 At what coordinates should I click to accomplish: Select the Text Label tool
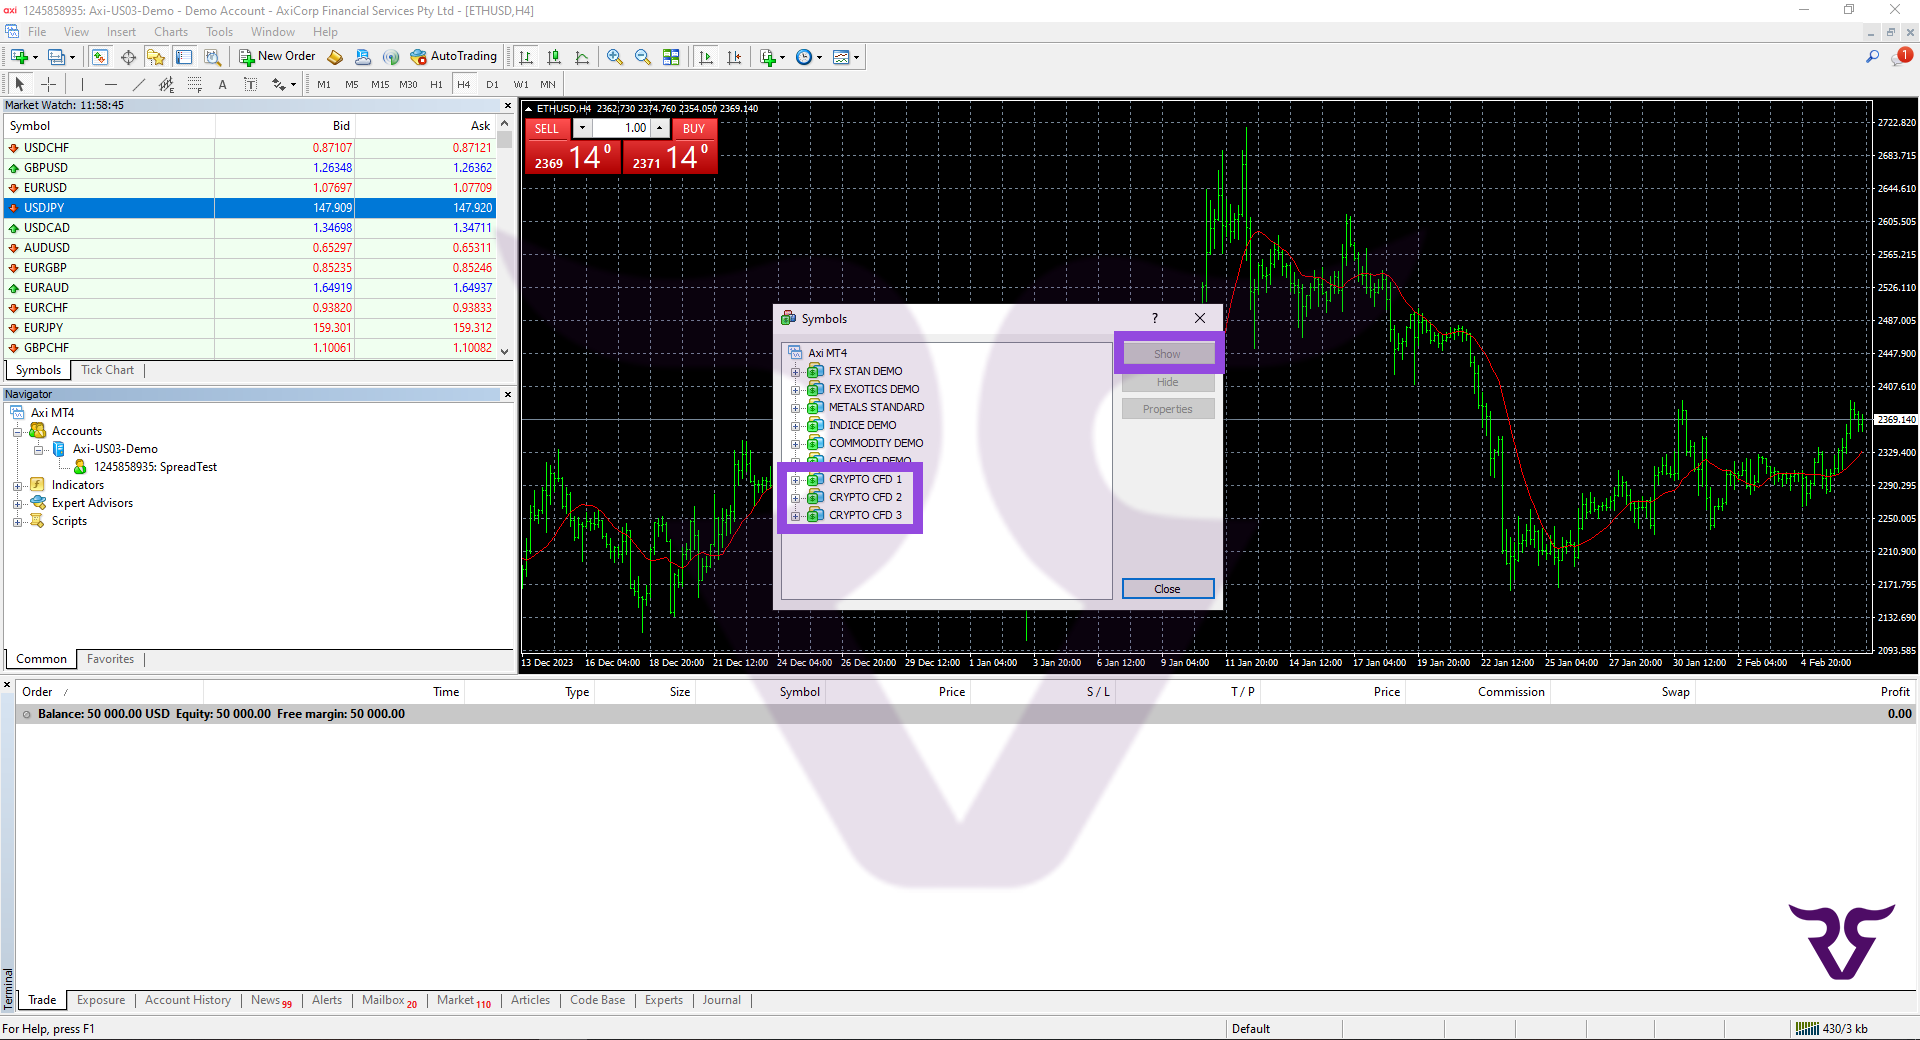(x=250, y=85)
